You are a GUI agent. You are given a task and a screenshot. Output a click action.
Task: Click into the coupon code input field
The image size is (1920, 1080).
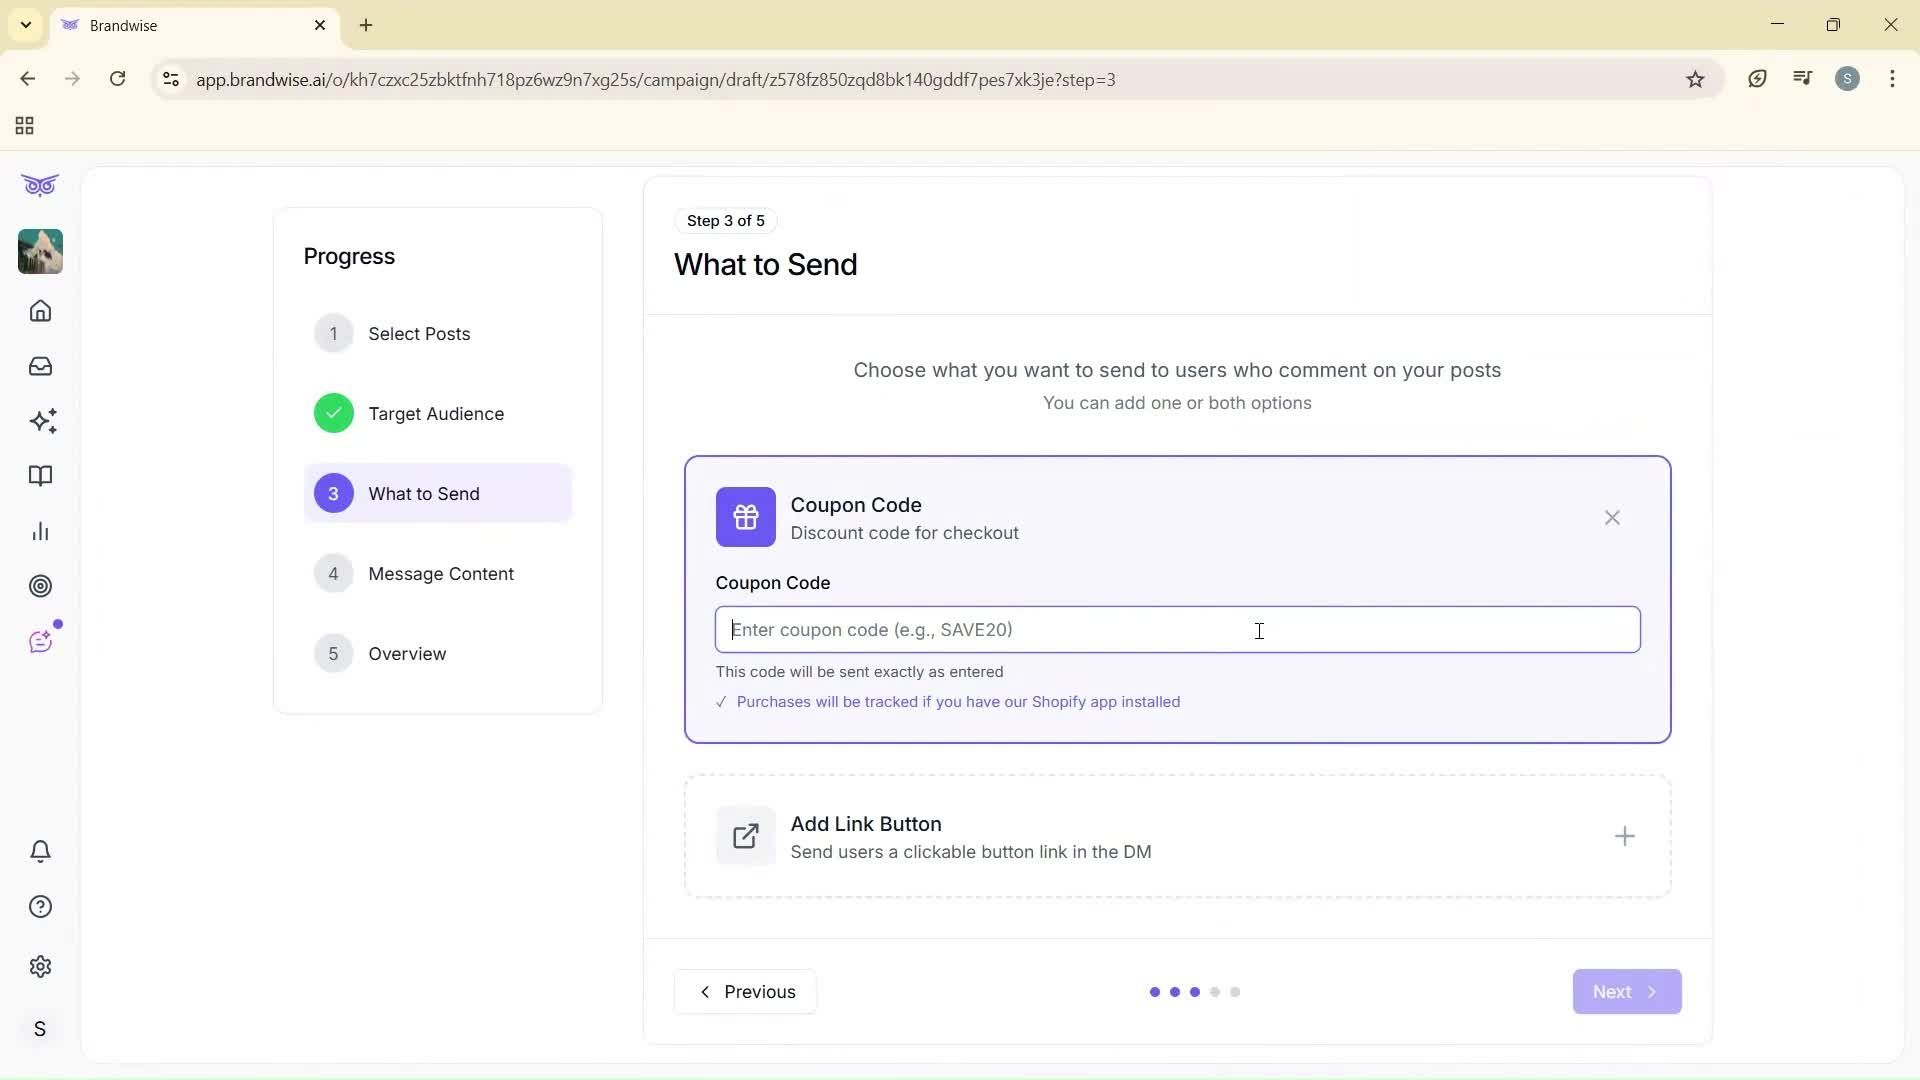click(x=1177, y=630)
